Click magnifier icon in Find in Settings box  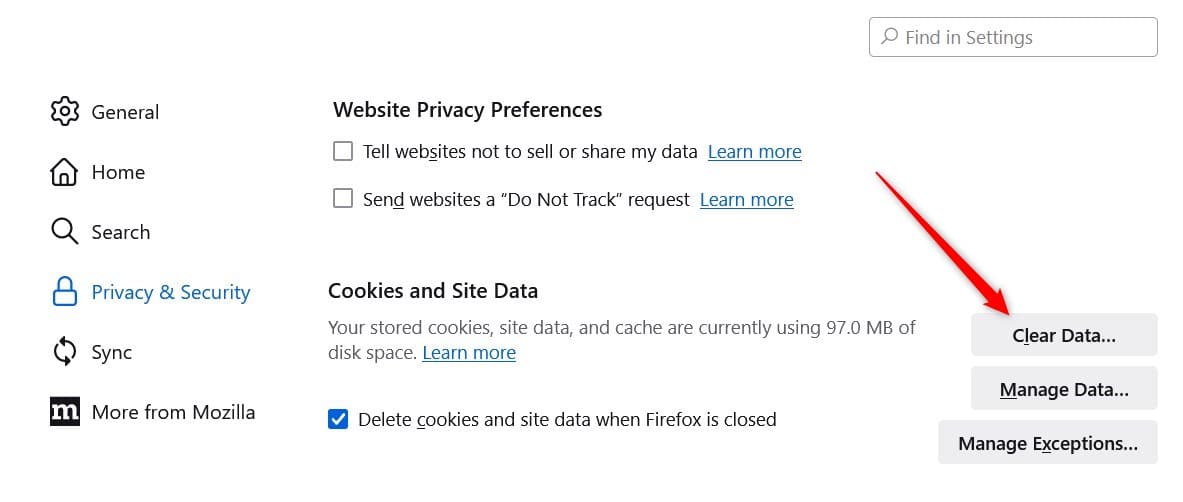tap(890, 36)
